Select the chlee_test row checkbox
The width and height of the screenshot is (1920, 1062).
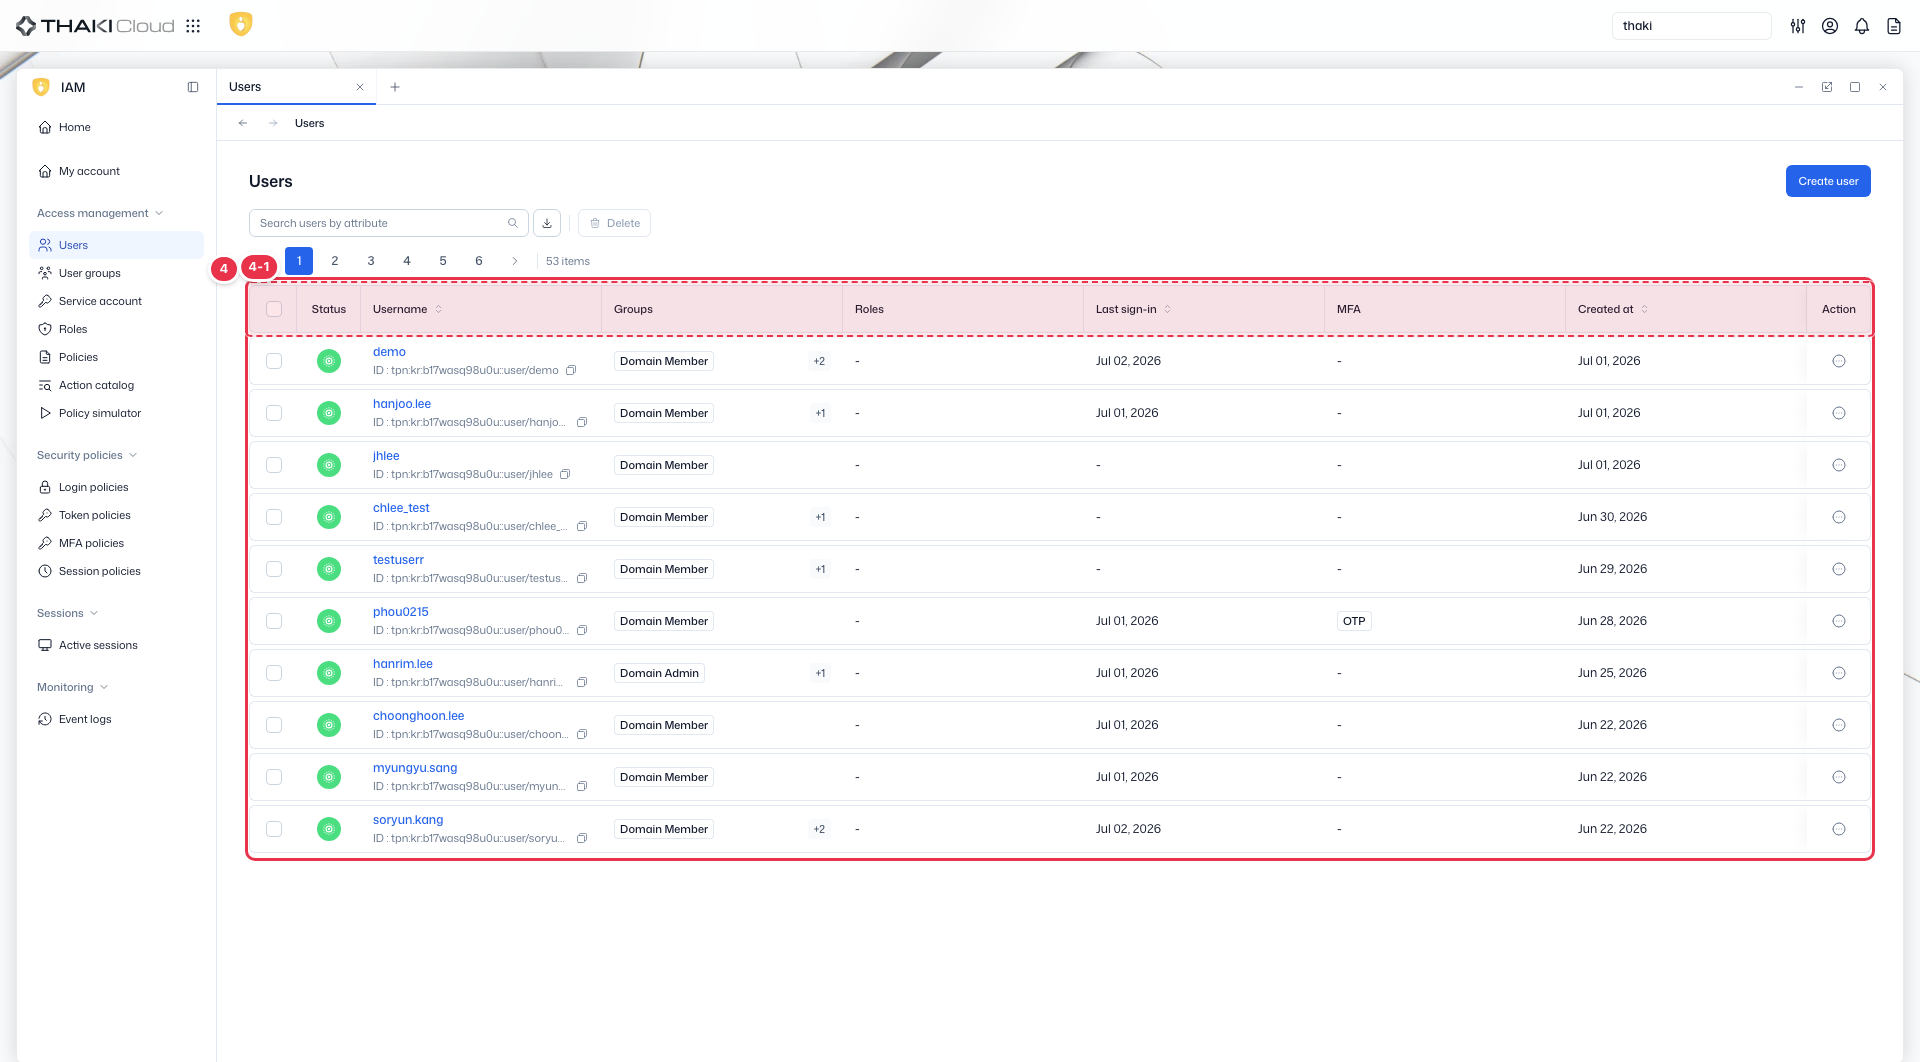[x=274, y=517]
